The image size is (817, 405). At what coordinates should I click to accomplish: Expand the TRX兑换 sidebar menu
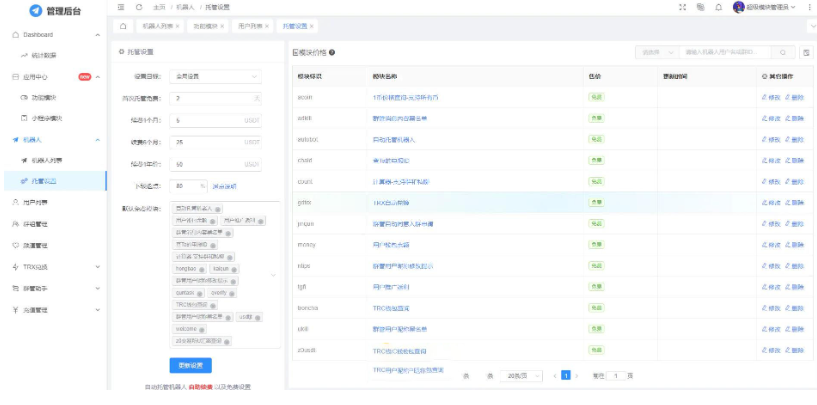tap(97, 267)
